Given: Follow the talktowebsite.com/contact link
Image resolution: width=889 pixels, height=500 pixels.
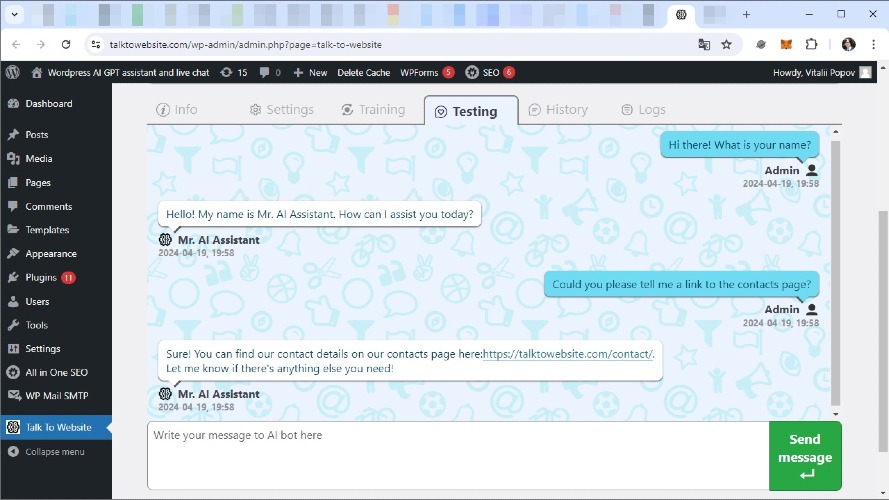Looking at the screenshot, I should (568, 354).
